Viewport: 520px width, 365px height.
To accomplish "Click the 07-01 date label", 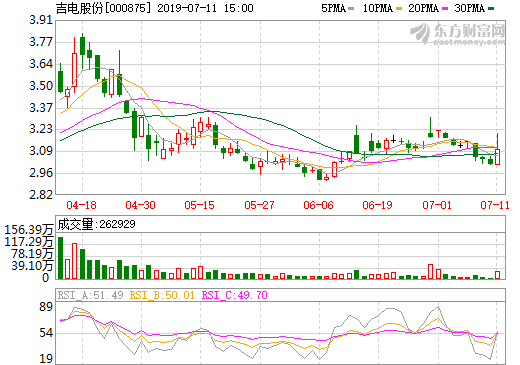I will point(437,205).
